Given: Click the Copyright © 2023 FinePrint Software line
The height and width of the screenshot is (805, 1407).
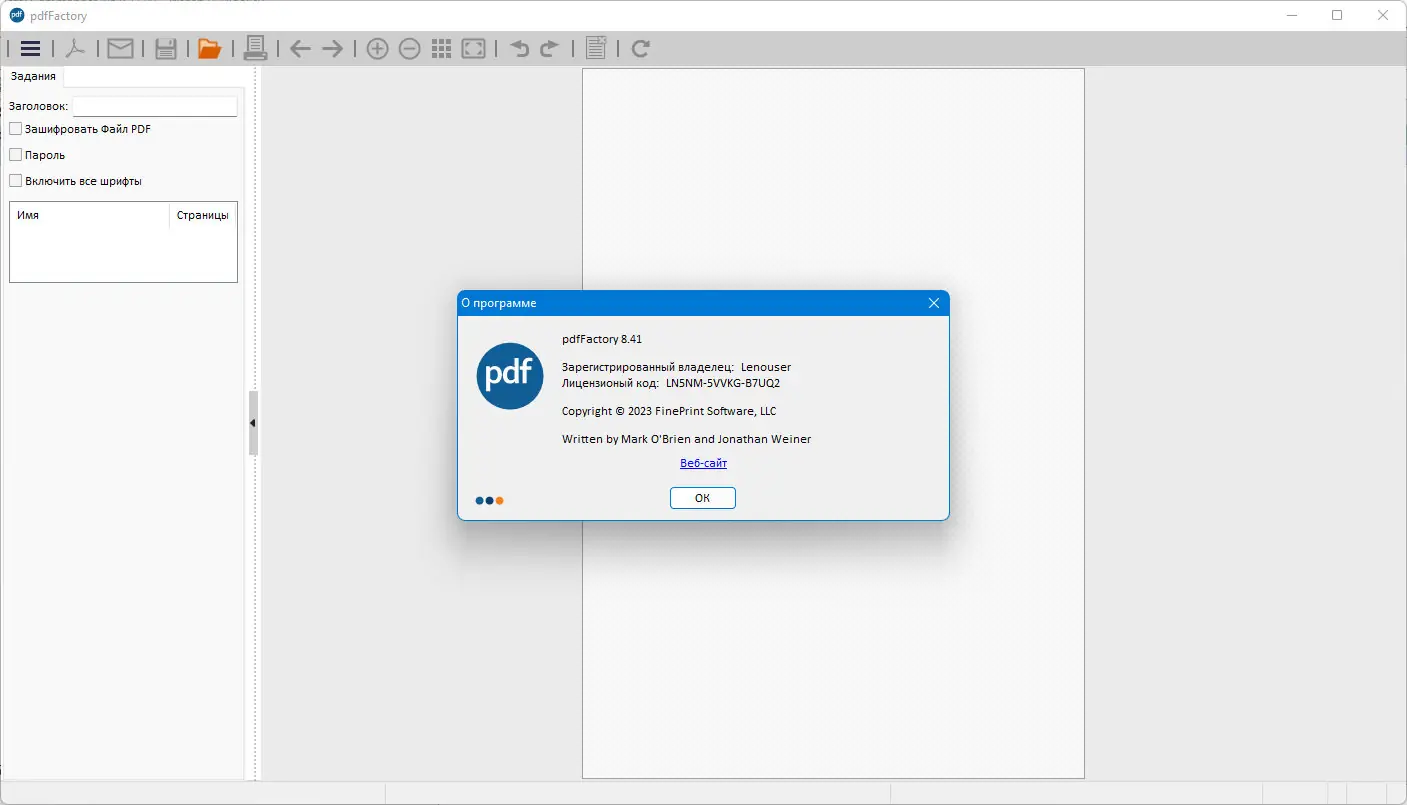Looking at the screenshot, I should 669,411.
